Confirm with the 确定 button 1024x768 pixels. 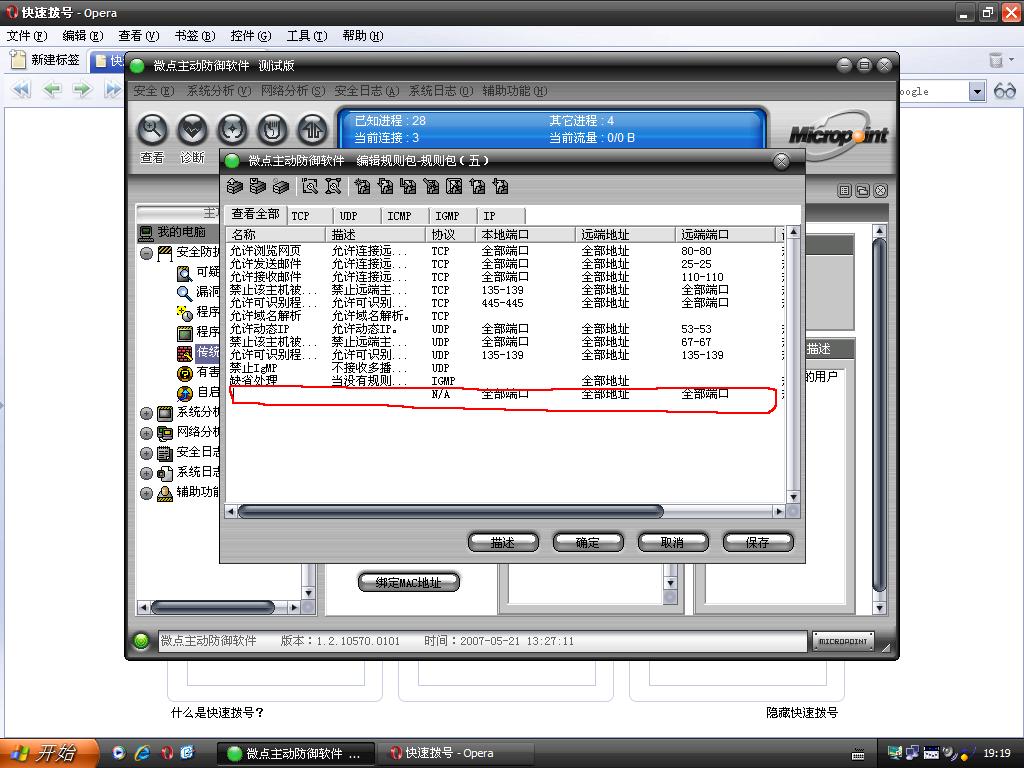pyautogui.click(x=588, y=542)
